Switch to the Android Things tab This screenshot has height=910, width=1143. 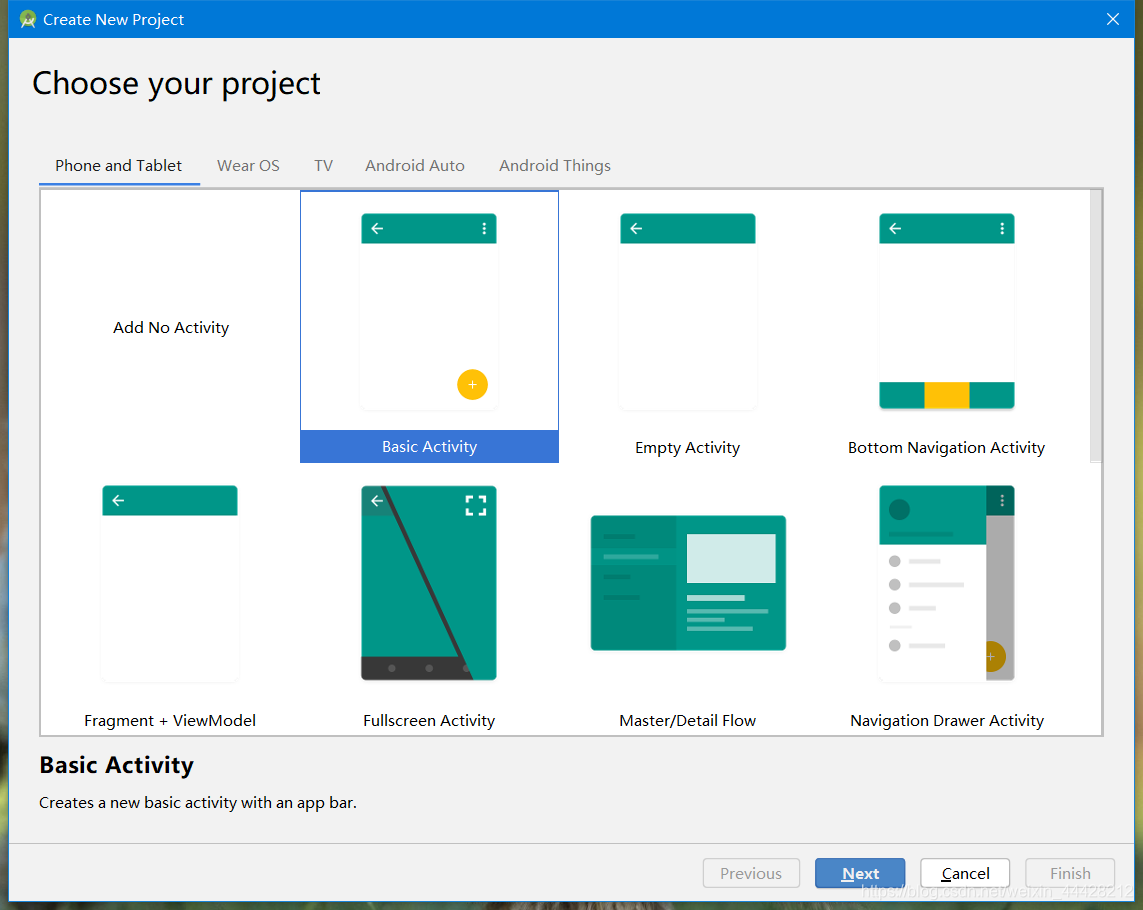coord(555,166)
